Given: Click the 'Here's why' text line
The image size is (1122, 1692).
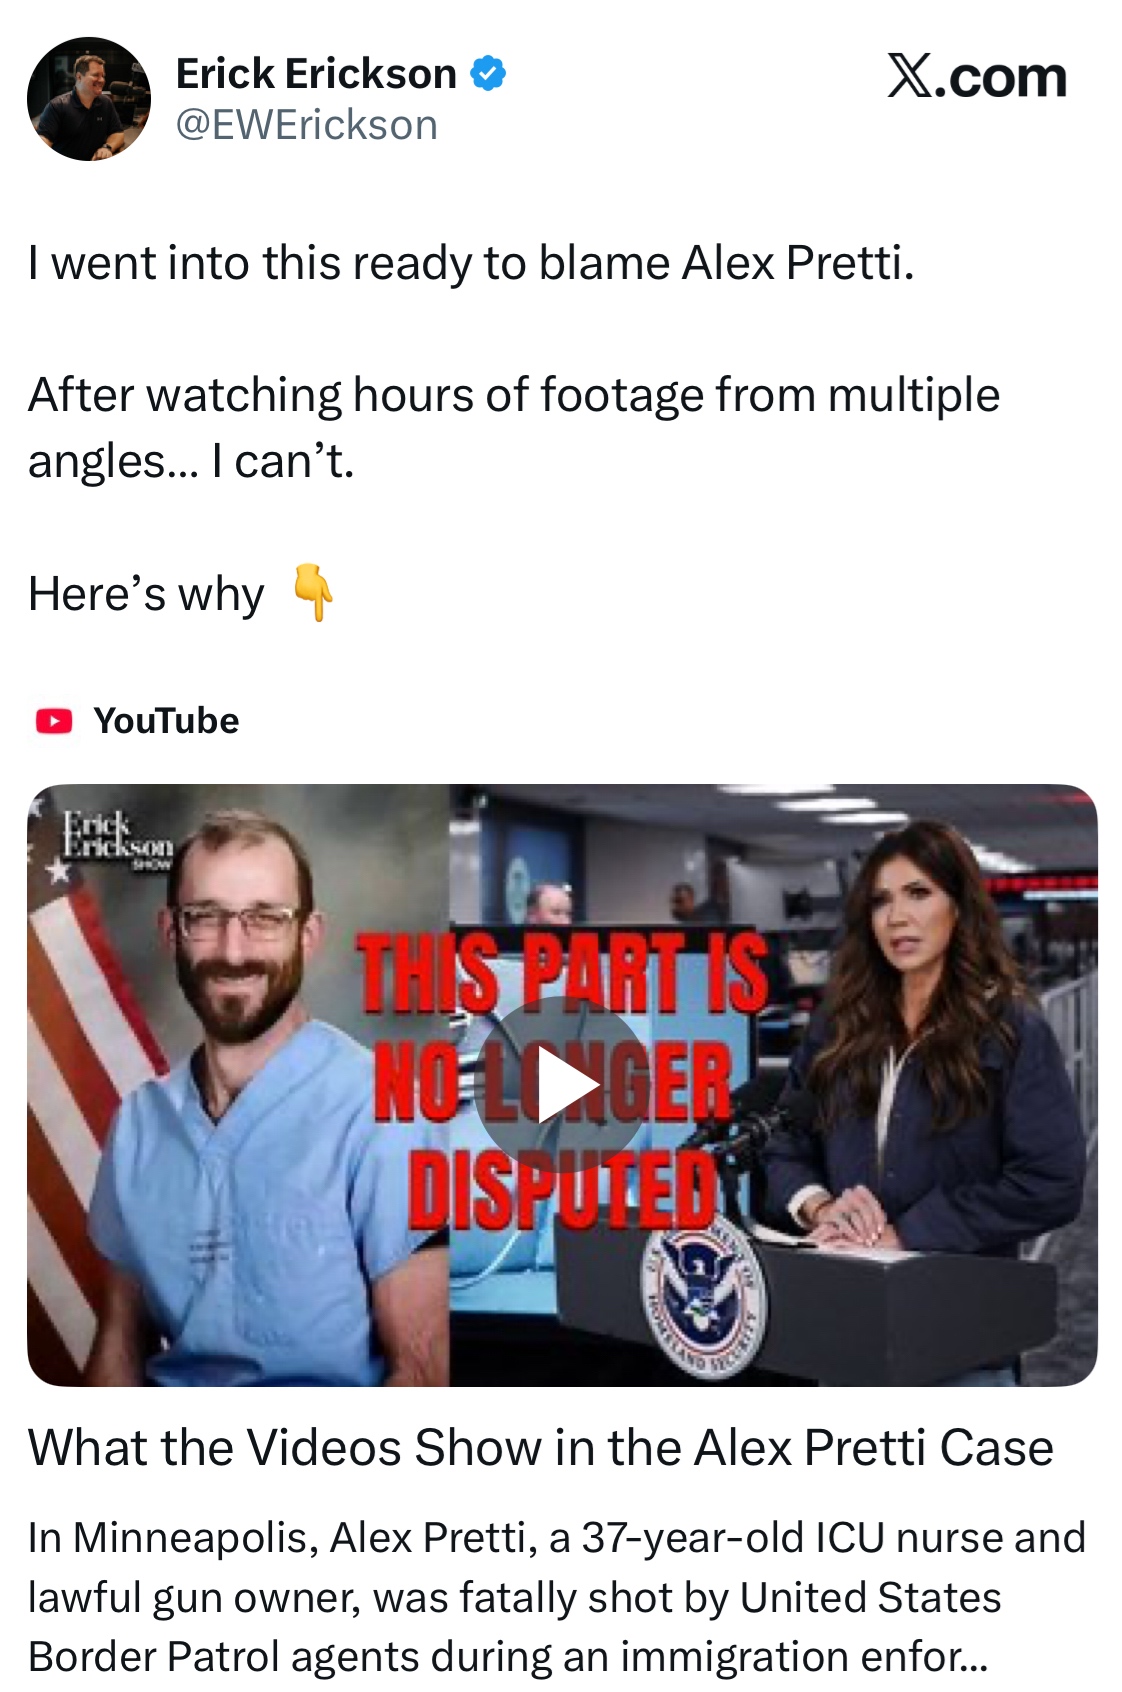Looking at the screenshot, I should 146,594.
